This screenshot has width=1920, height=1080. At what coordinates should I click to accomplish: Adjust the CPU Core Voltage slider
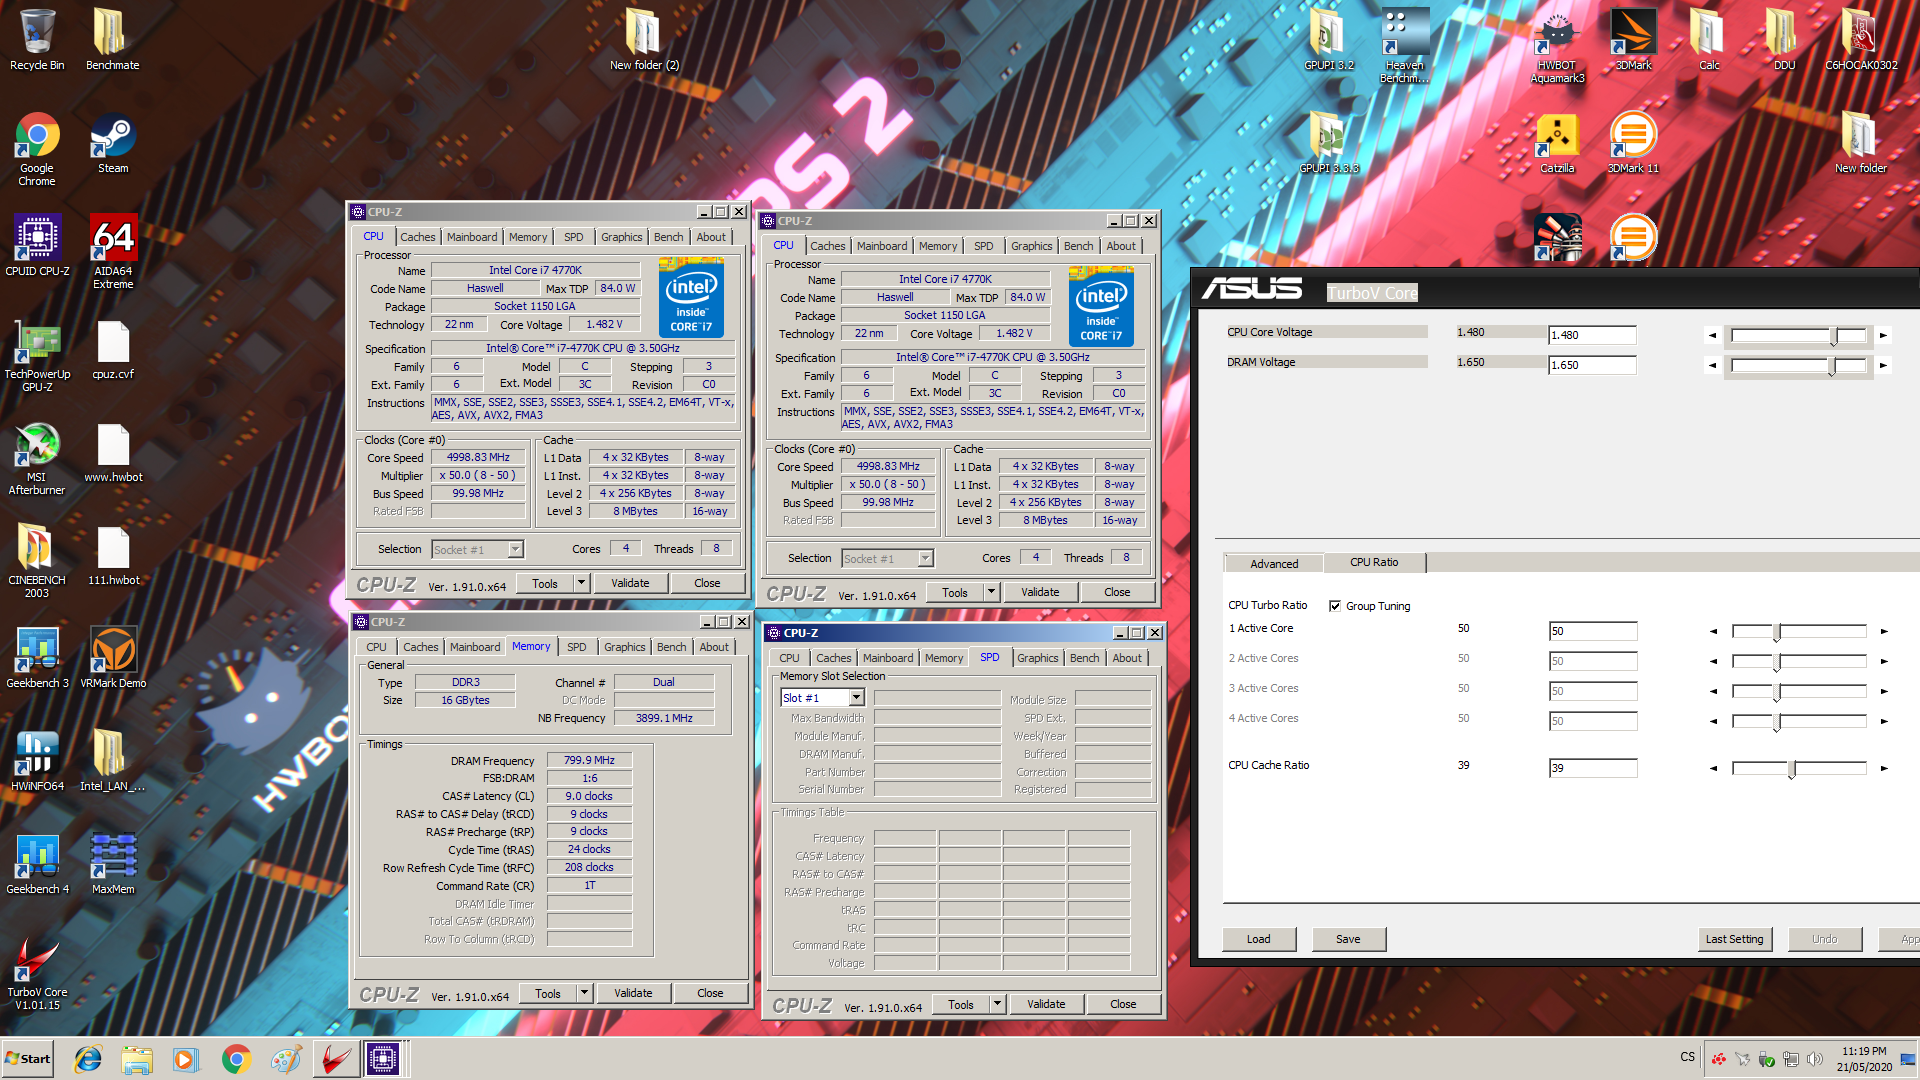click(1798, 336)
